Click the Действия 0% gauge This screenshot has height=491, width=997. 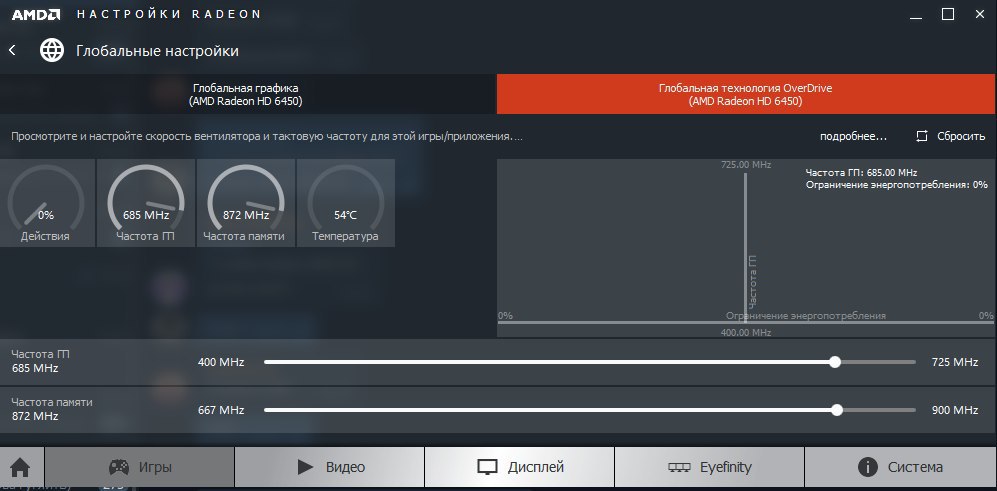(x=46, y=203)
